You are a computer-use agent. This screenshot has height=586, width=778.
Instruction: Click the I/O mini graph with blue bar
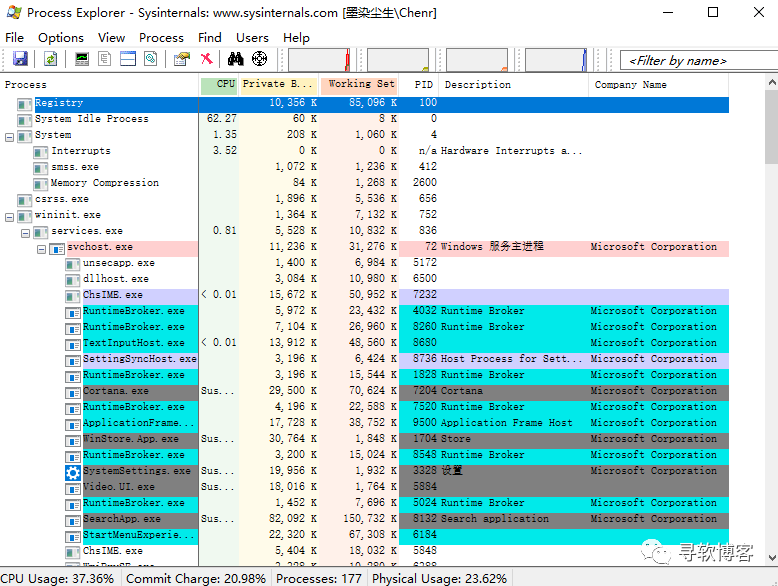[556, 60]
